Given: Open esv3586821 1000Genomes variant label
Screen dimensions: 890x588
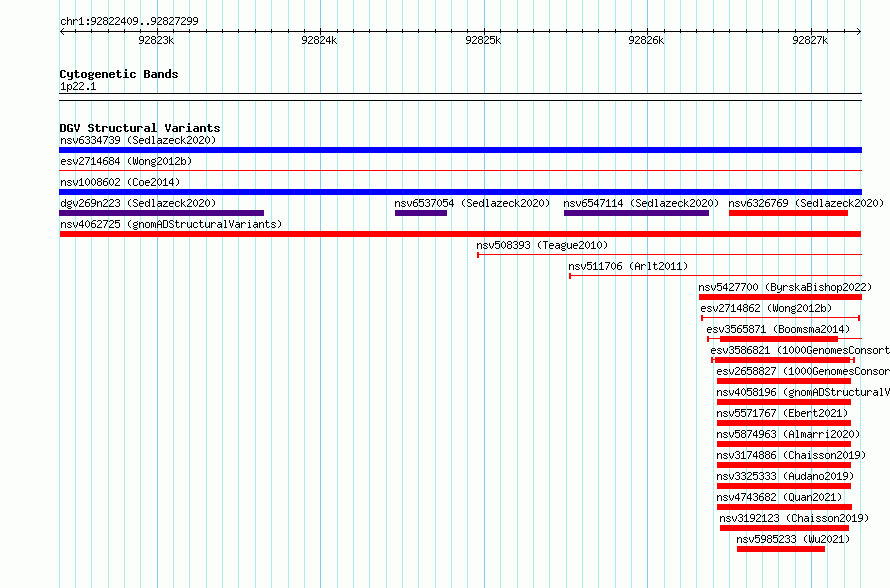Looking at the screenshot, I should coord(800,350).
